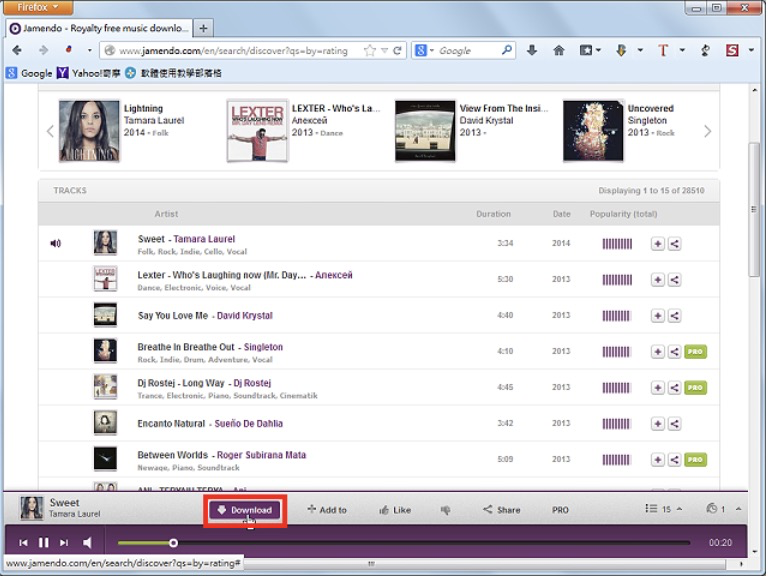768x578 pixels.
Task: Bookmark this page with the star icon
Action: pyautogui.click(x=370, y=50)
